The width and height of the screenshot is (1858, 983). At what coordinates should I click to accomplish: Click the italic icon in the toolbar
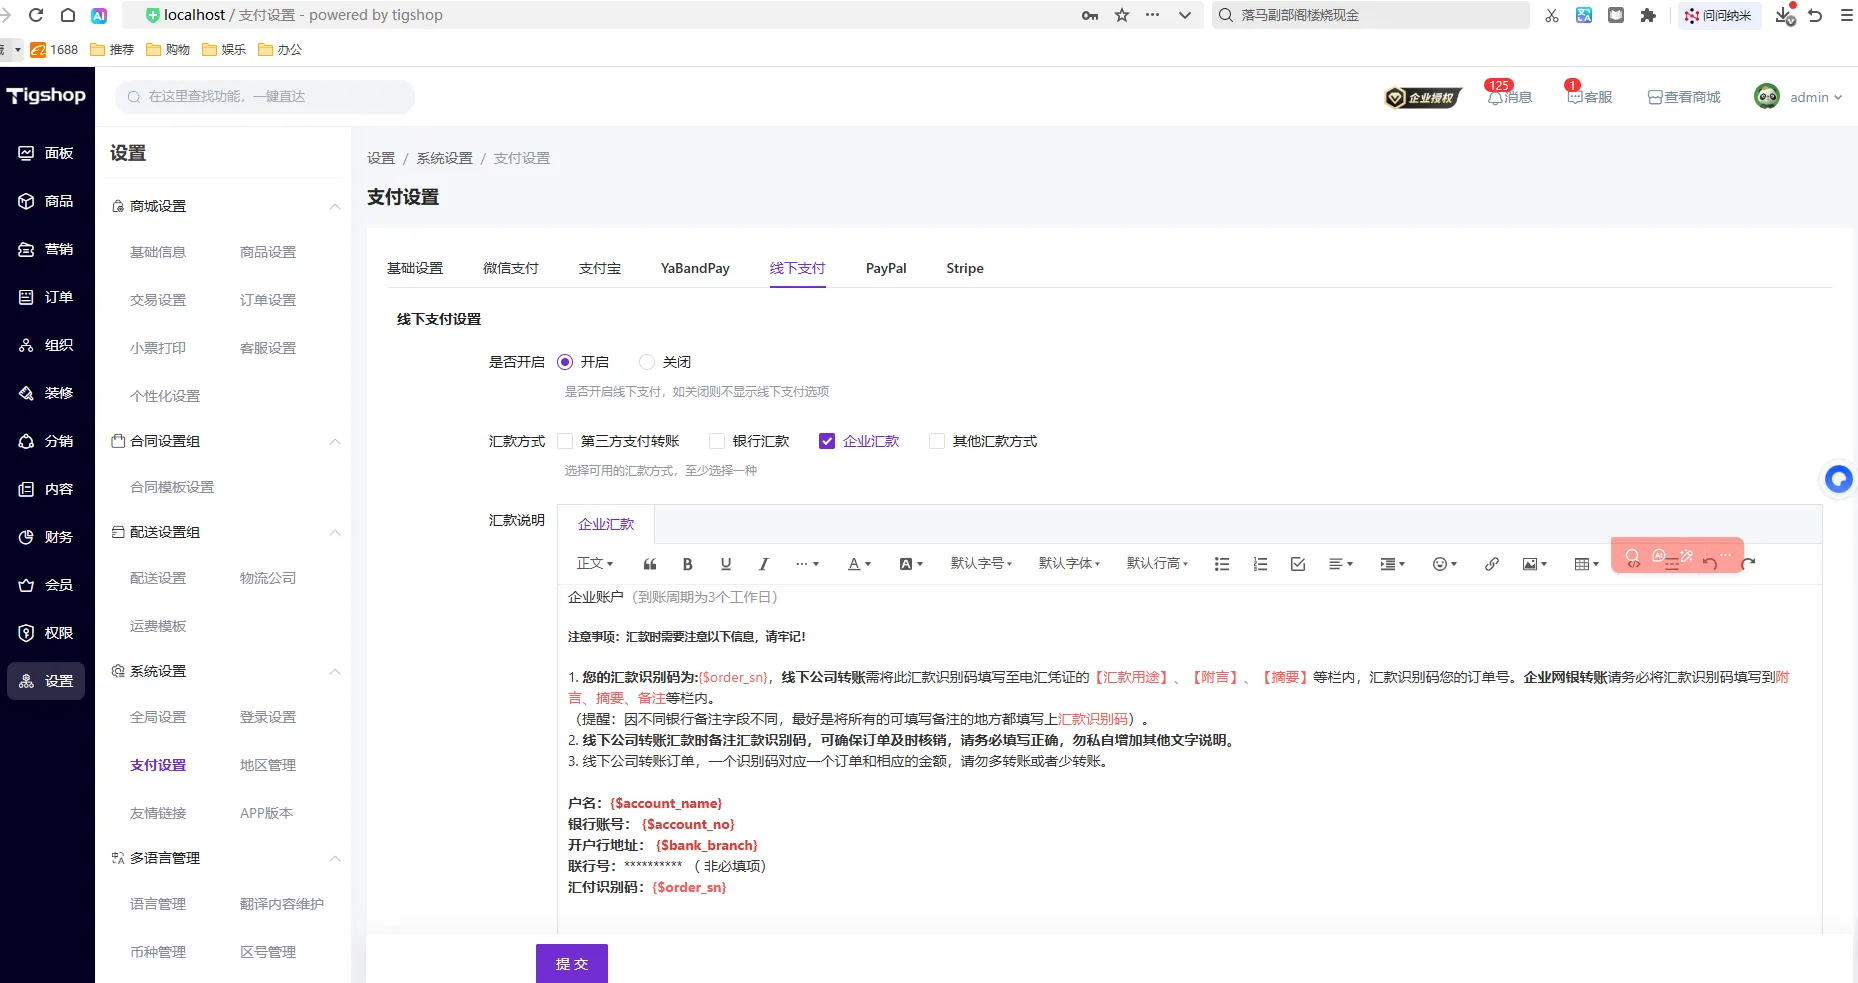tap(763, 564)
